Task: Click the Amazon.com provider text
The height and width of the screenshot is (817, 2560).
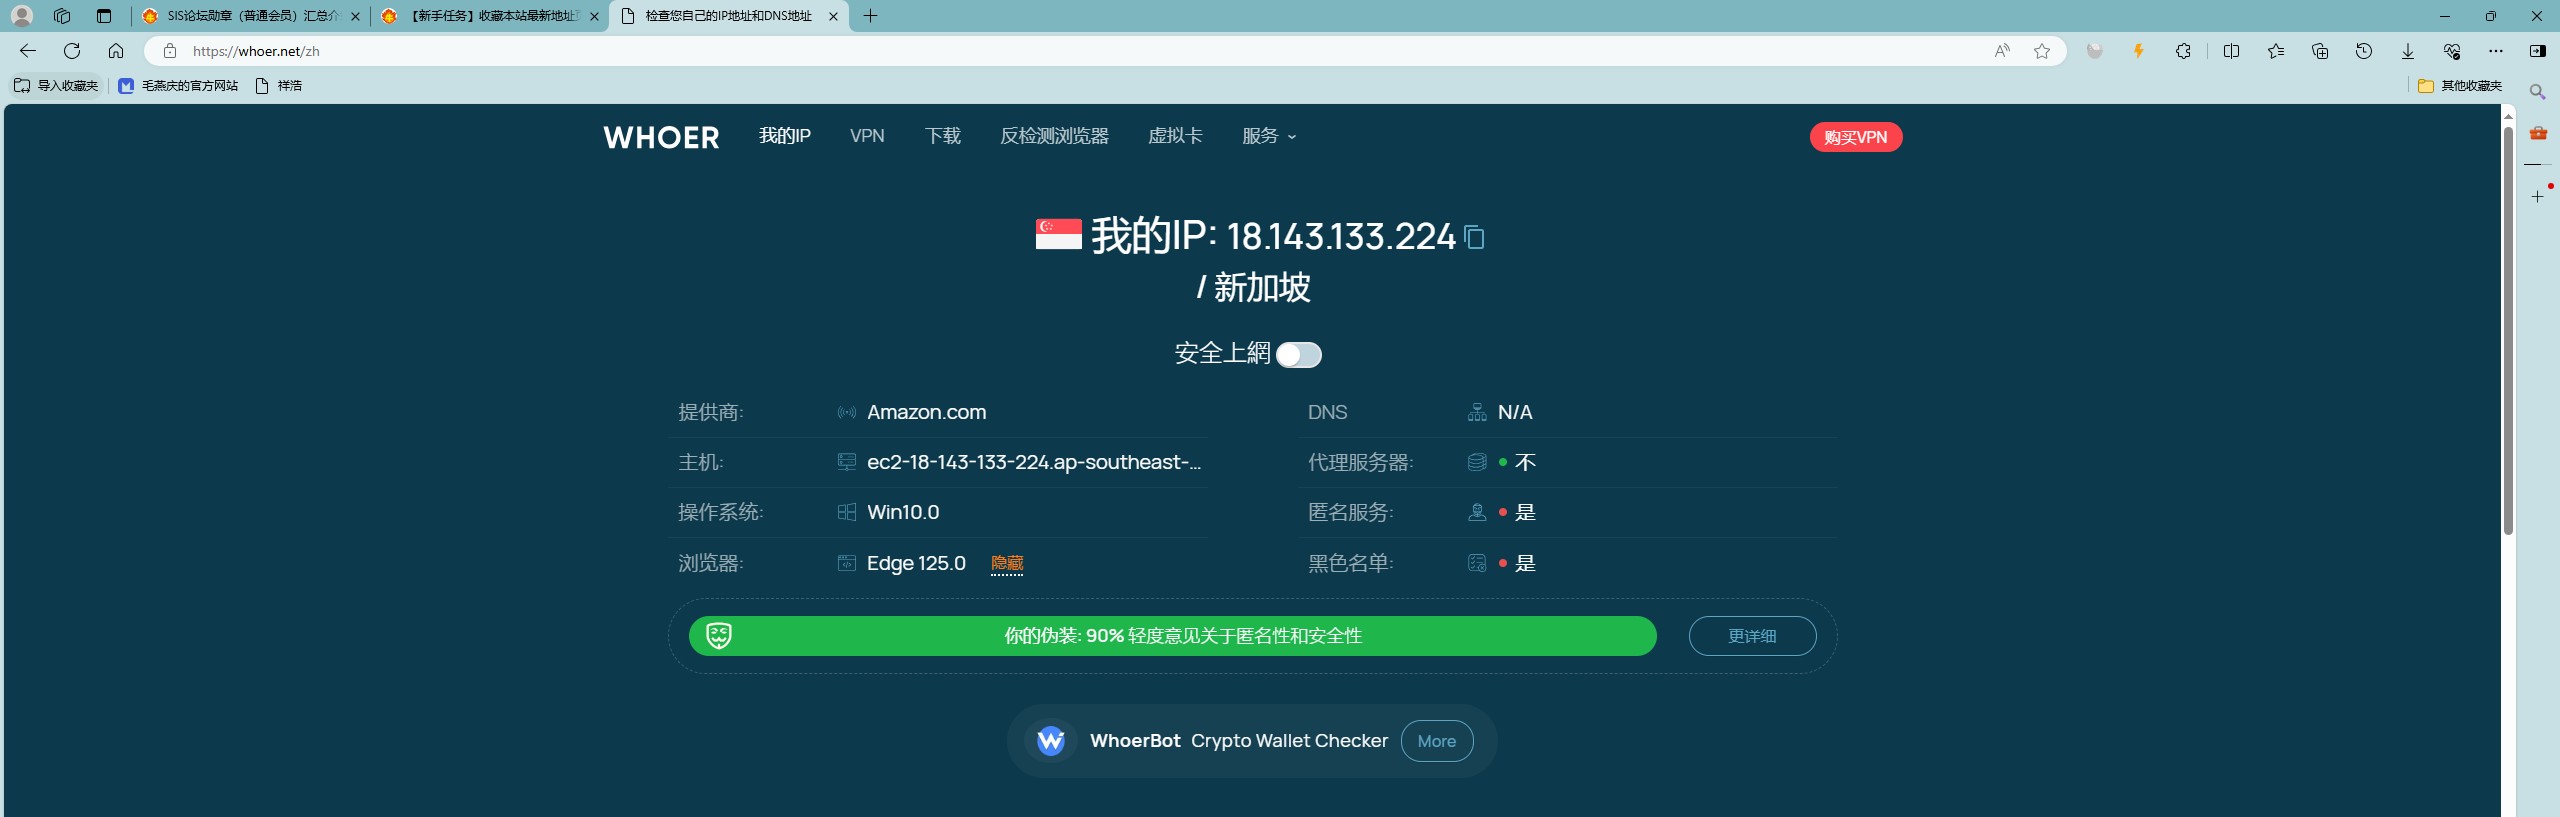Action: (x=927, y=412)
